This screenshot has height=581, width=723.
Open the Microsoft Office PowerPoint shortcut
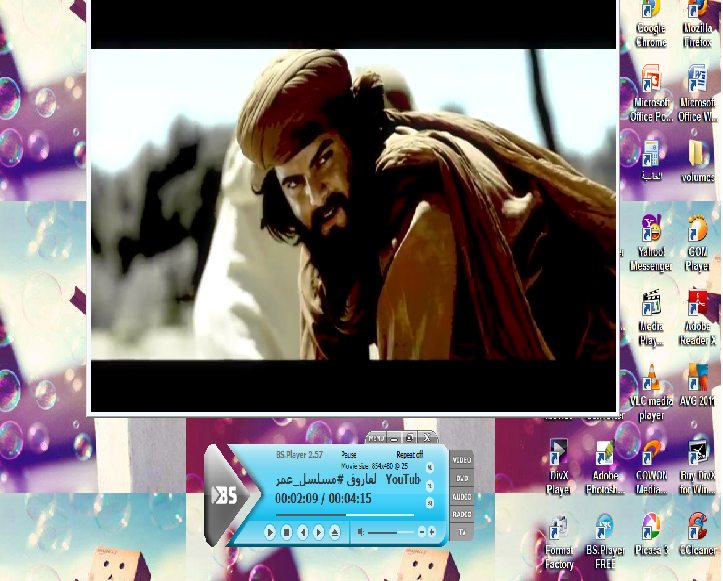[x=651, y=93]
